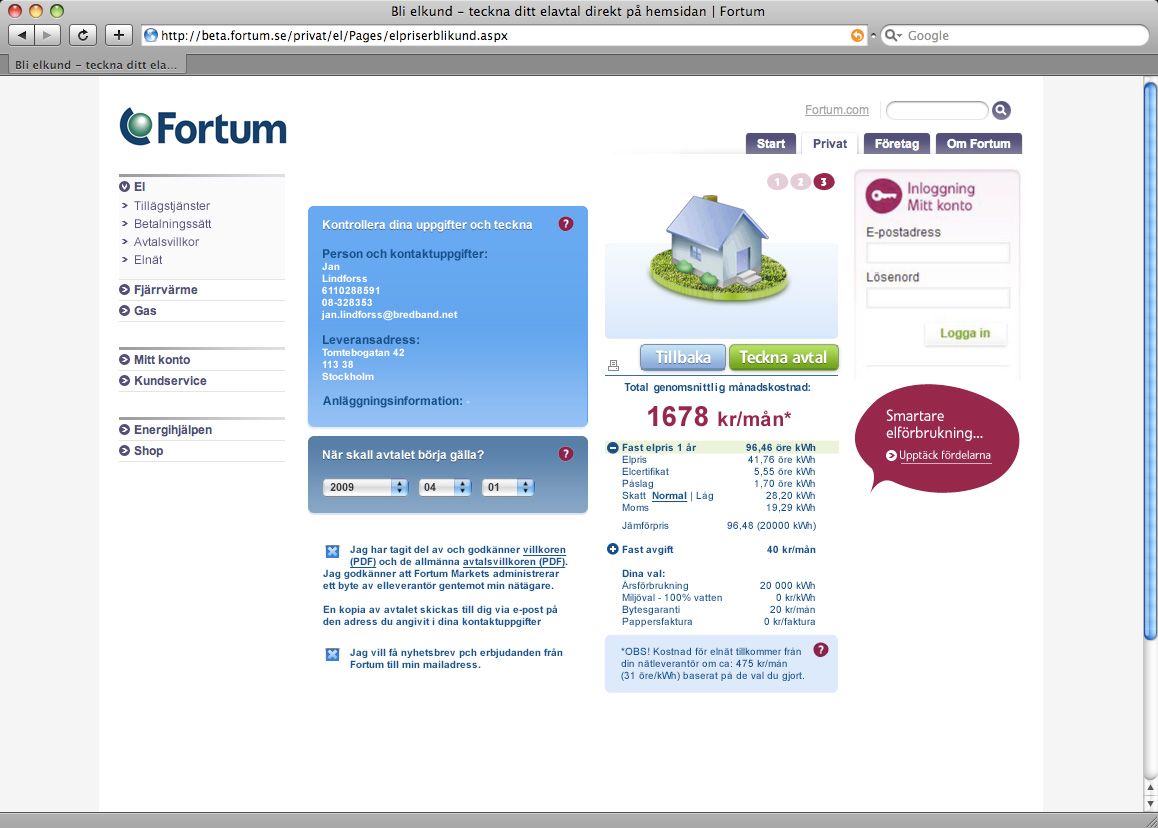Click the scrollbar up arrow
The image size is (1158, 828).
pos(1150,788)
